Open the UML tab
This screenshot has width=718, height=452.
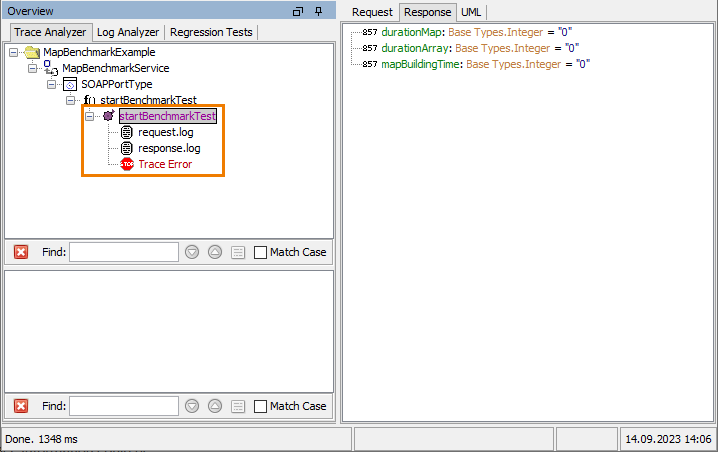pyautogui.click(x=470, y=12)
